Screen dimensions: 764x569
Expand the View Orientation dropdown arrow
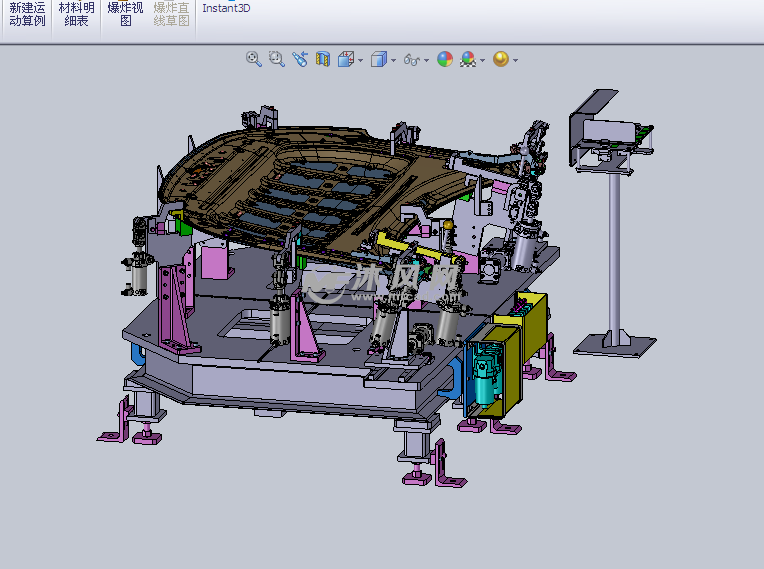click(x=360, y=61)
